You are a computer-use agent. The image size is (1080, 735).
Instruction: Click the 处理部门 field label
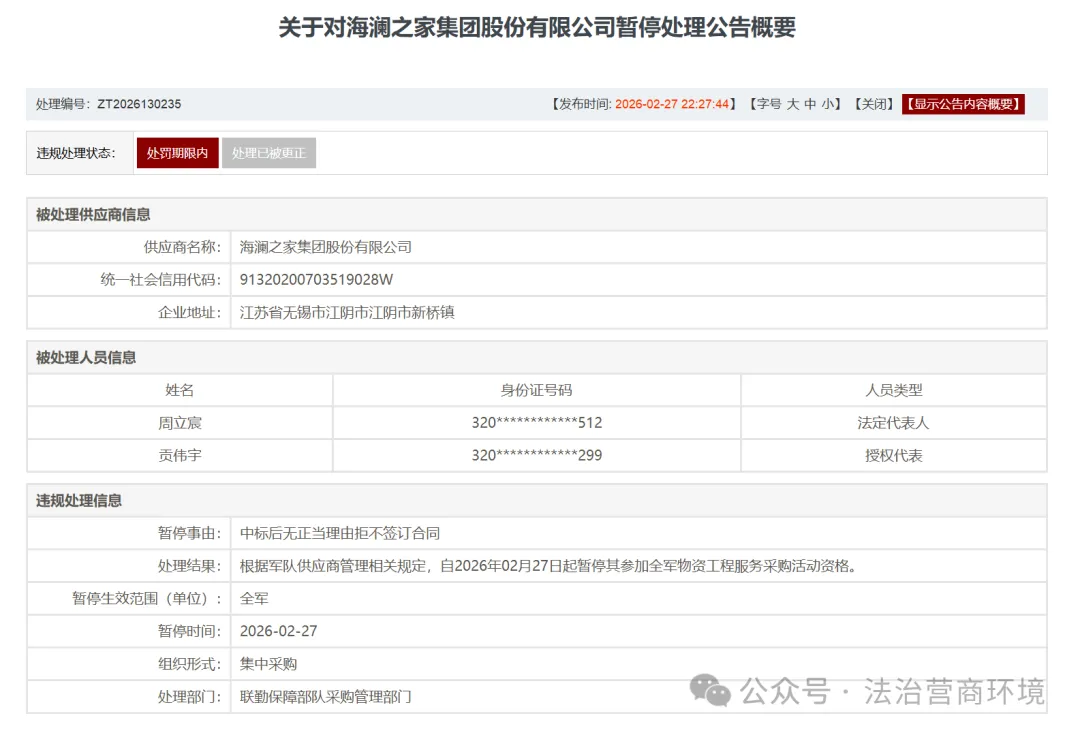190,696
